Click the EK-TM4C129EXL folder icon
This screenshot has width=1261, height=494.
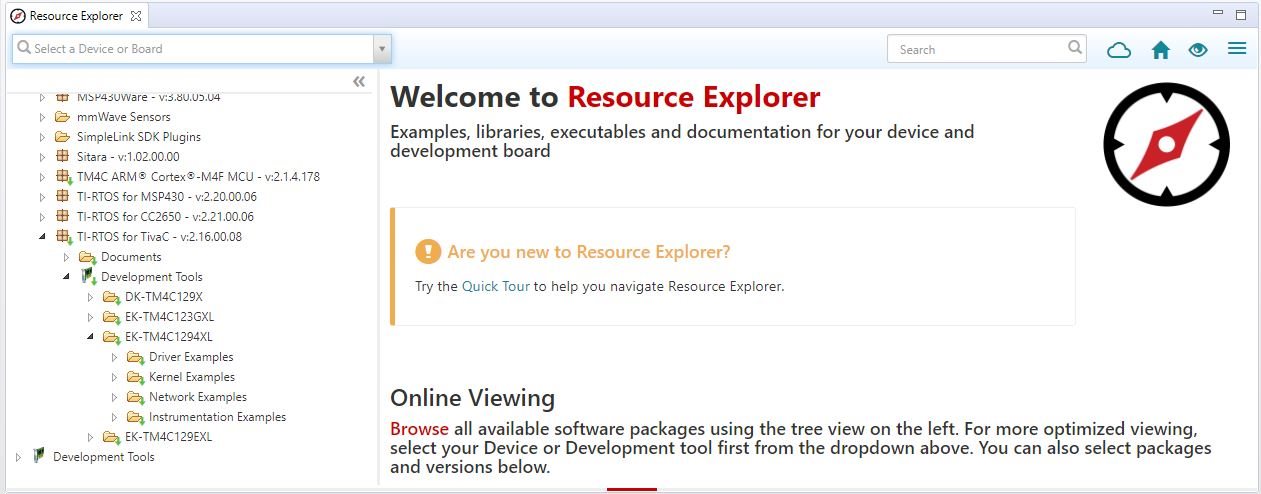click(111, 437)
